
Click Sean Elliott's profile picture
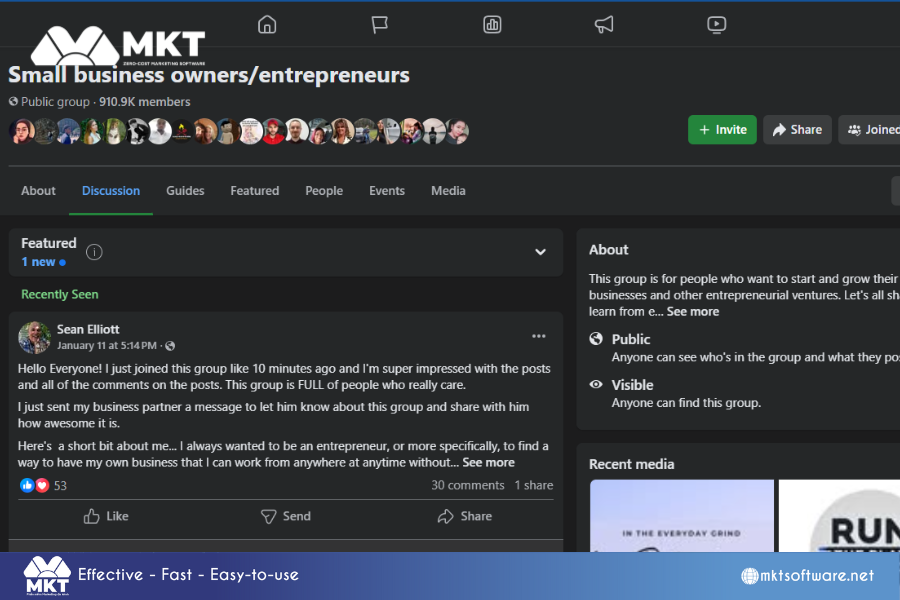click(34, 337)
